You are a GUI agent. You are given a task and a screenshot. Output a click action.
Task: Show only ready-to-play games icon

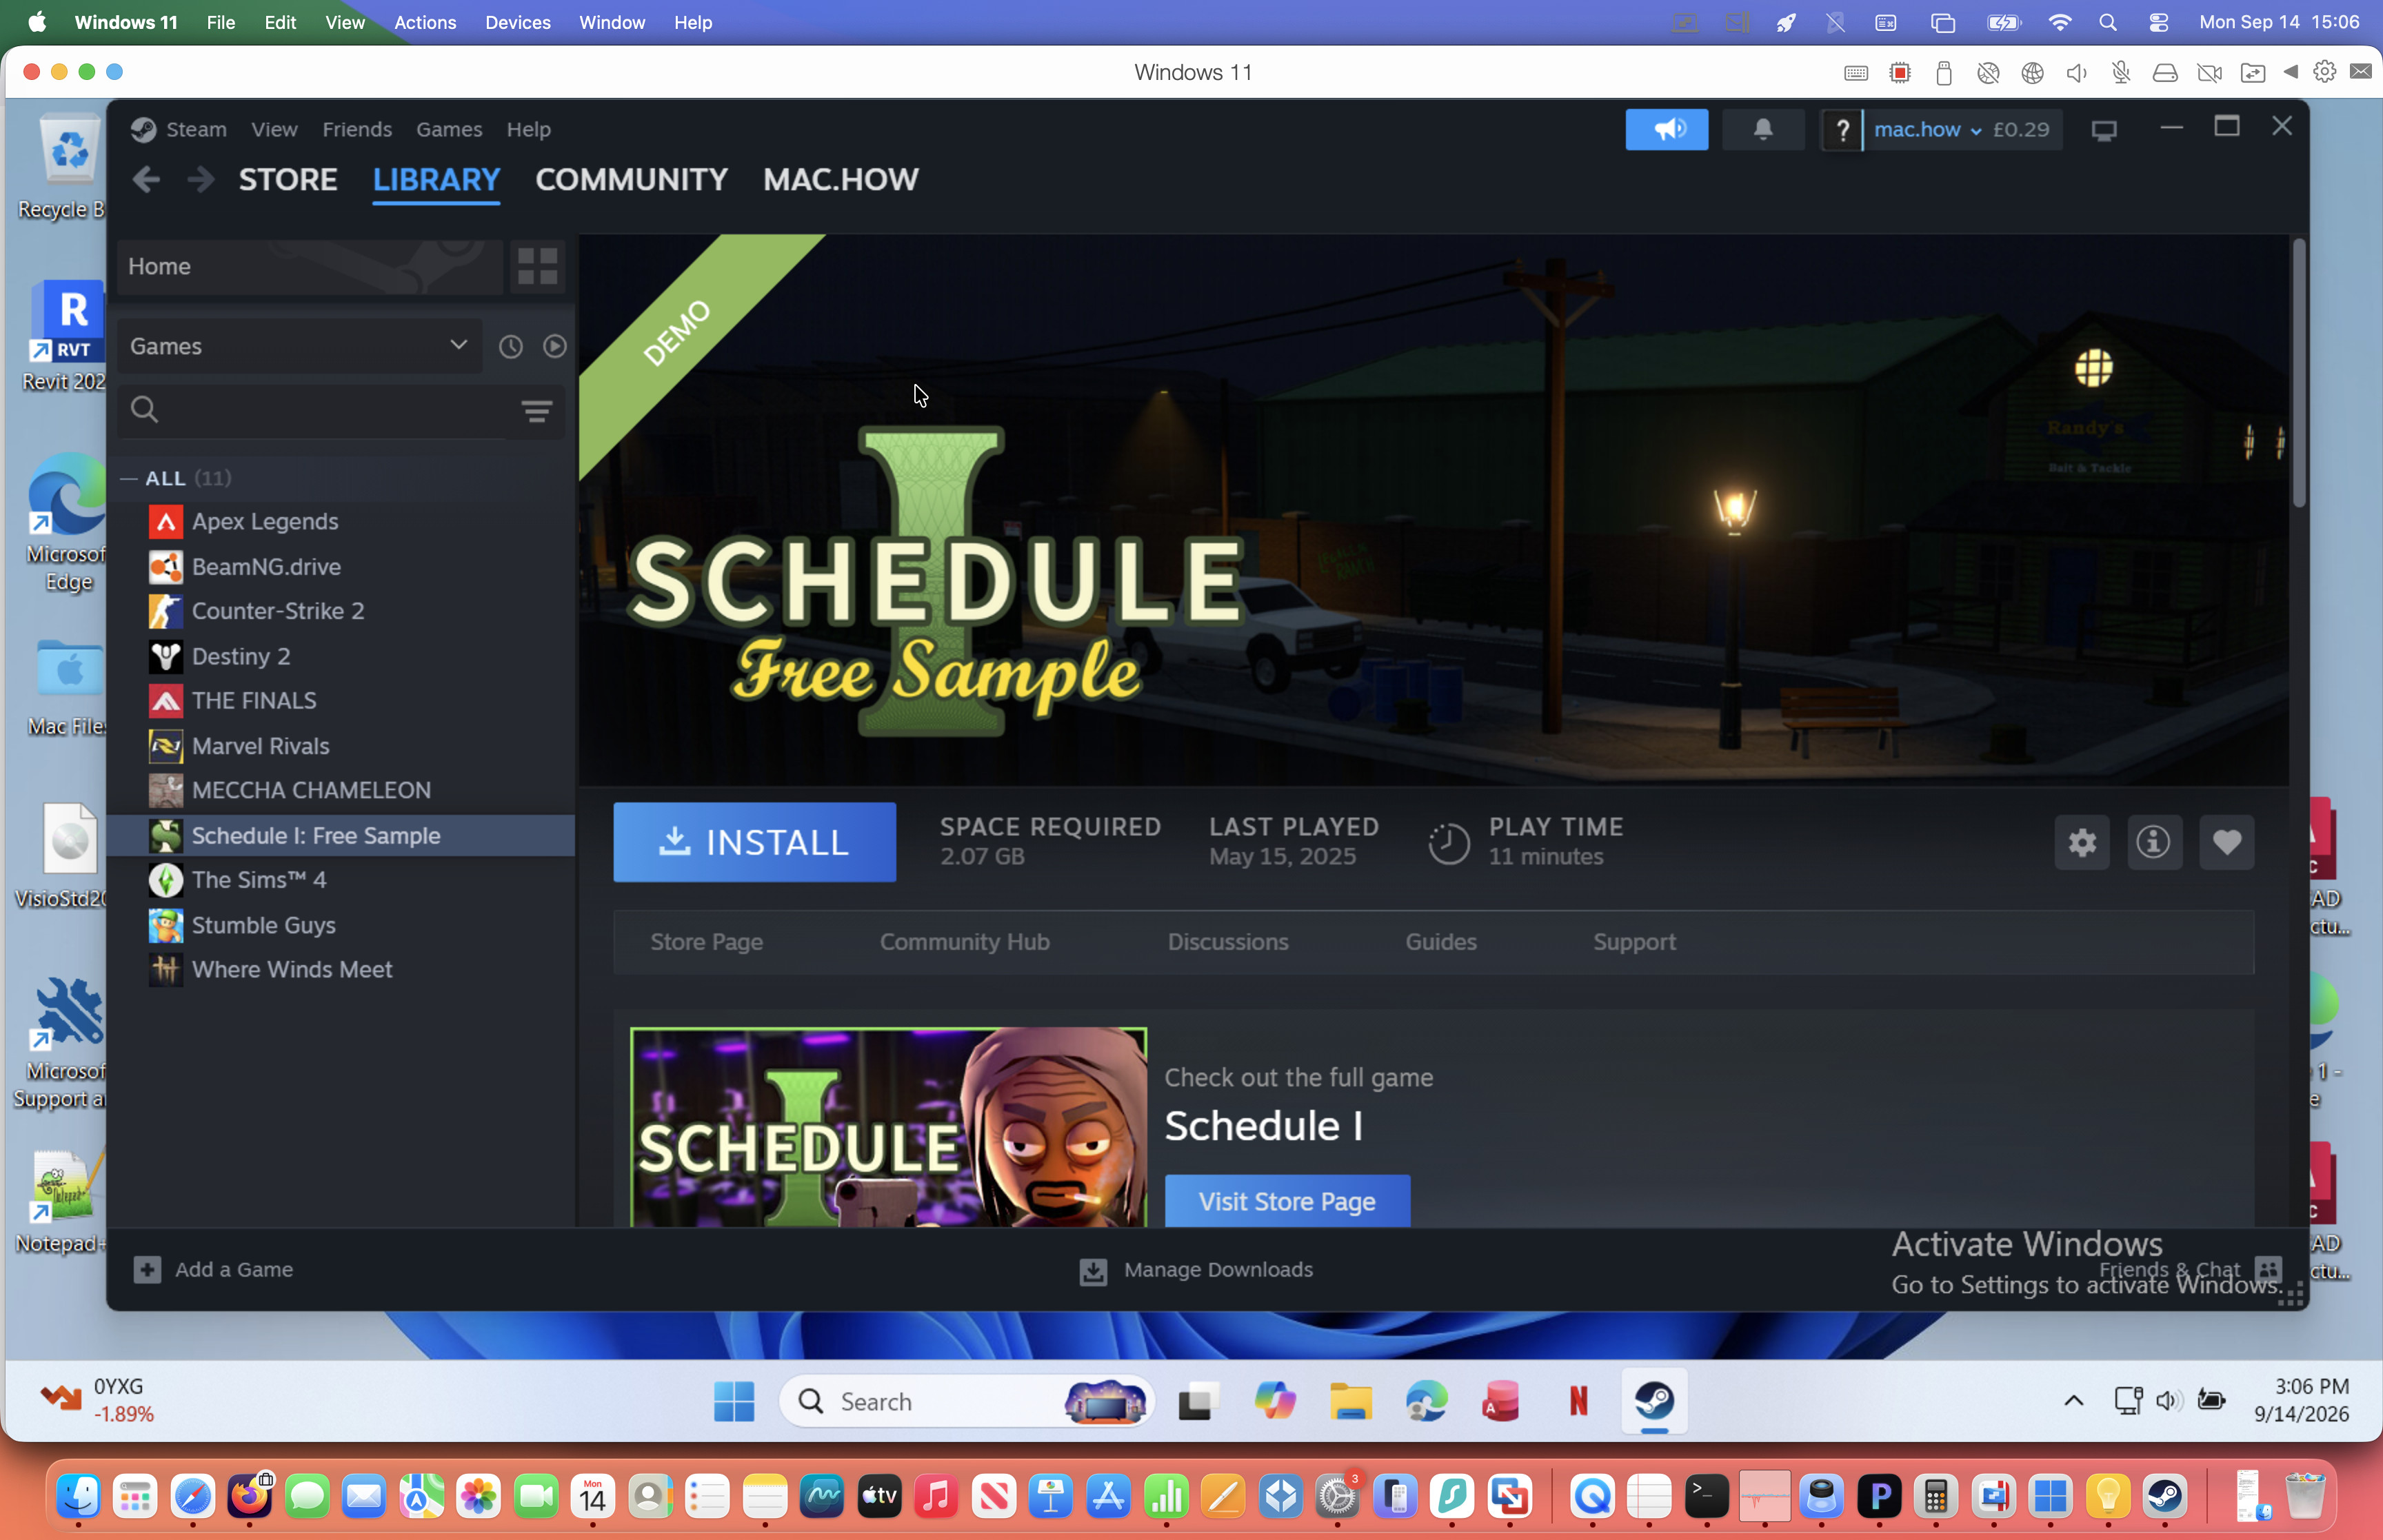pyautogui.click(x=554, y=346)
